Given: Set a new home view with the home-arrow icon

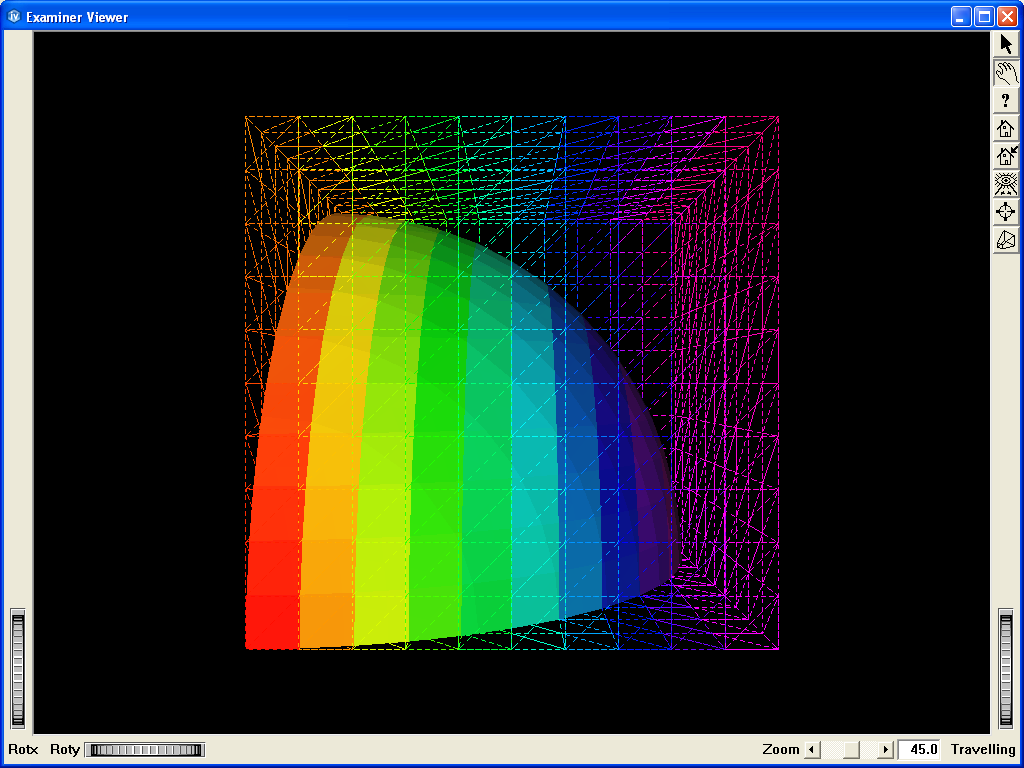Looking at the screenshot, I should pyautogui.click(x=1005, y=156).
